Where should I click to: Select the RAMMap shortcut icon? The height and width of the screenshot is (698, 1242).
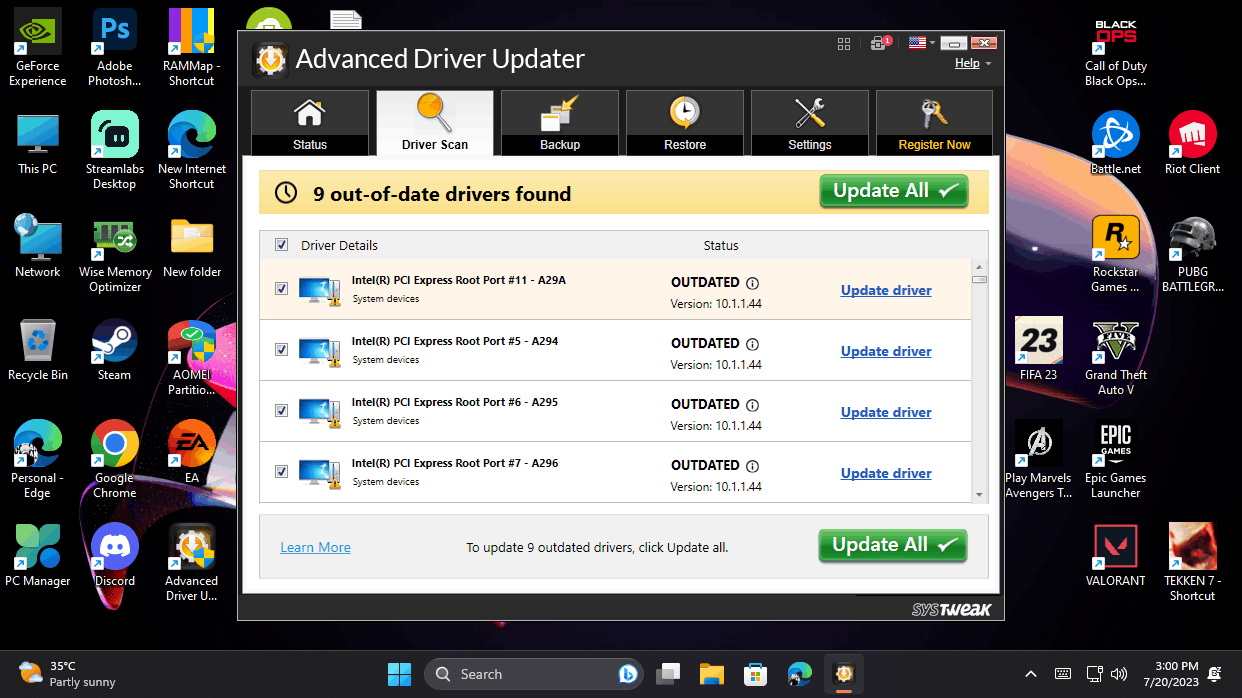tap(191, 48)
